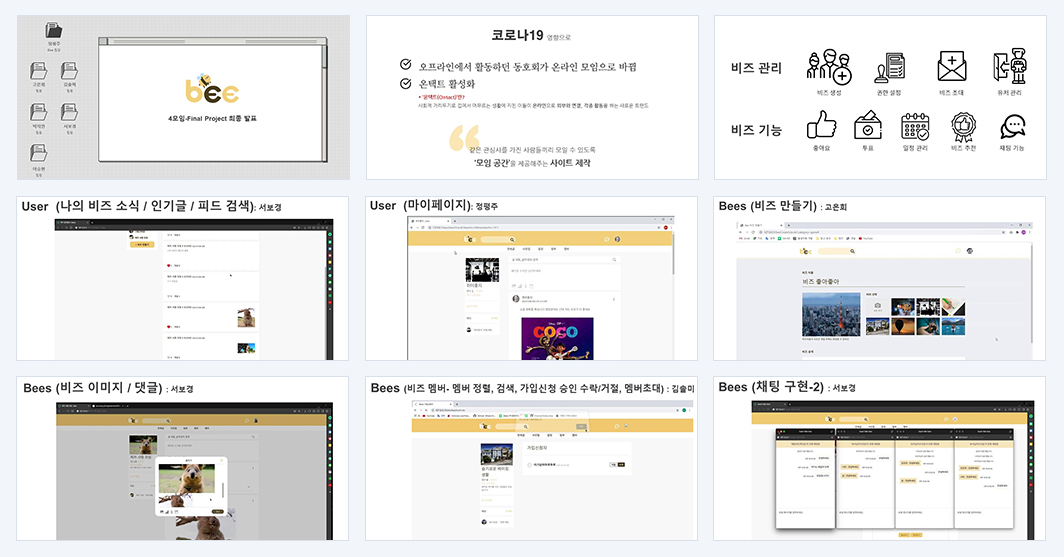Click the '비즈 기능' row label
The width and height of the screenshot is (1064, 557).
[757, 130]
